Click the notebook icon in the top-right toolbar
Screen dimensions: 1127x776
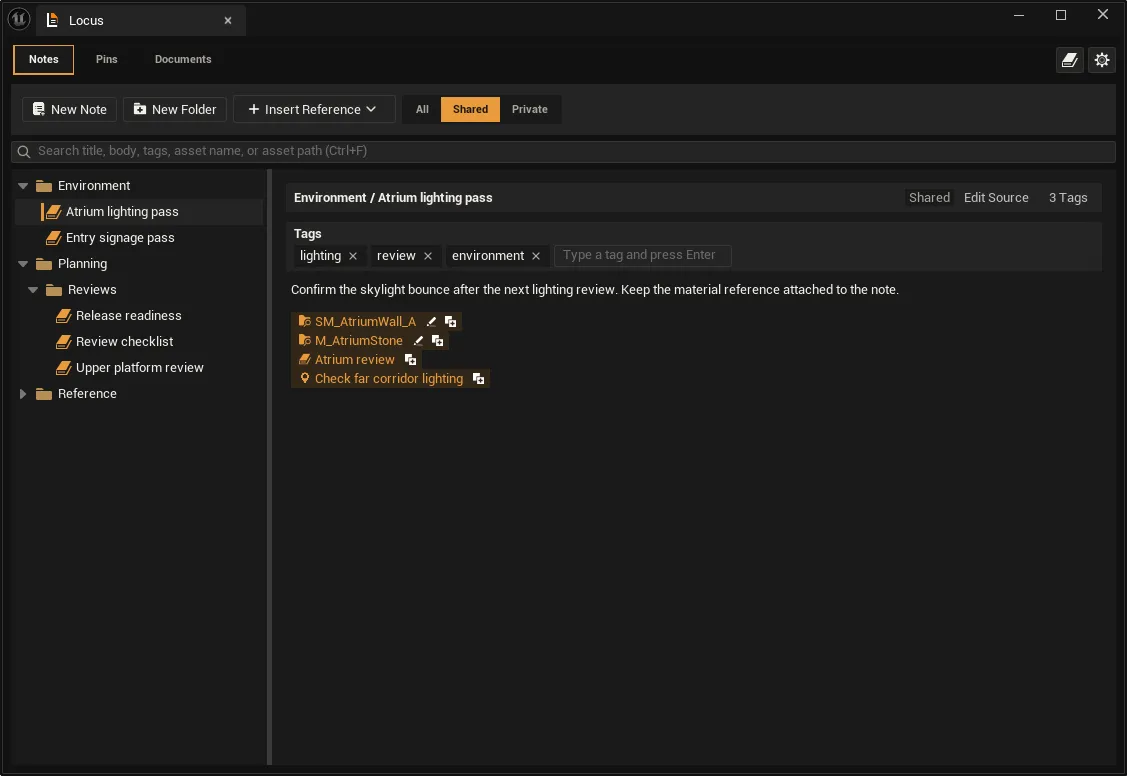1070,60
